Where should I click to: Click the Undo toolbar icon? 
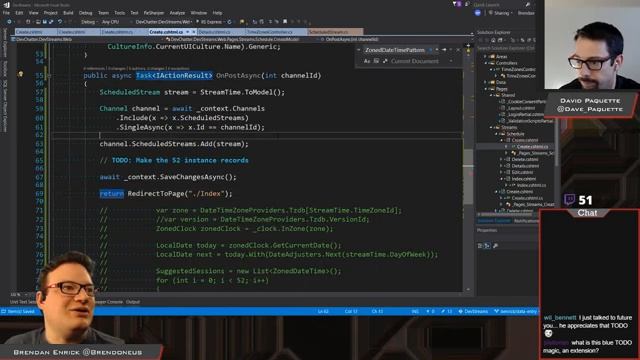(60, 22)
